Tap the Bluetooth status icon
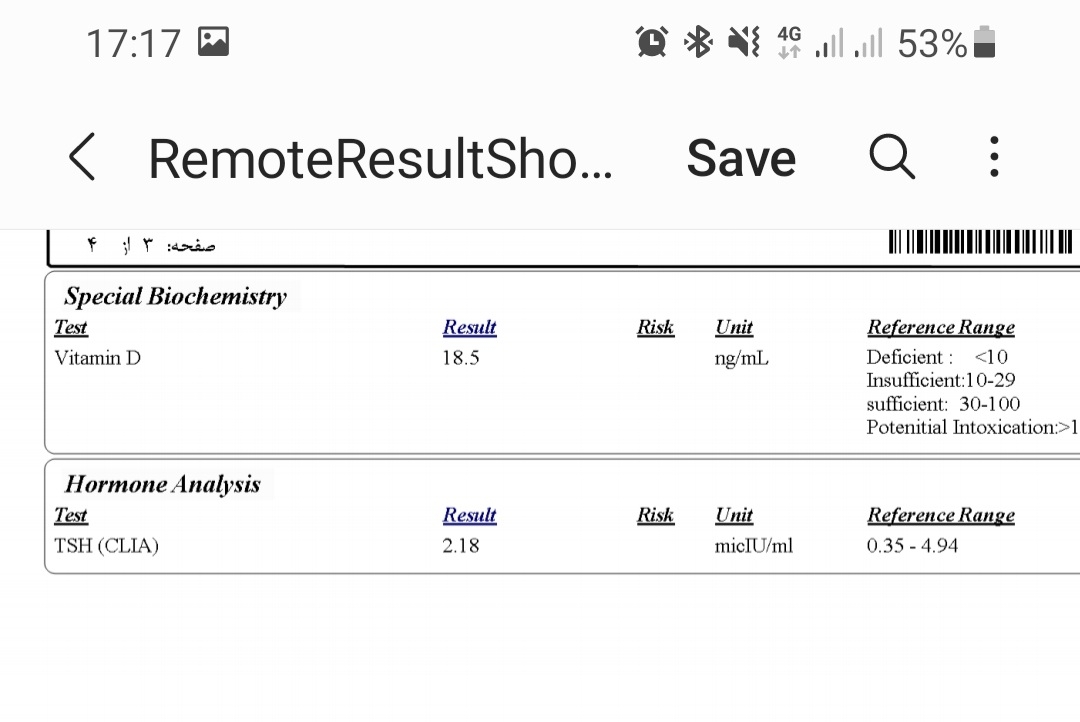1080x722 pixels. coord(697,42)
